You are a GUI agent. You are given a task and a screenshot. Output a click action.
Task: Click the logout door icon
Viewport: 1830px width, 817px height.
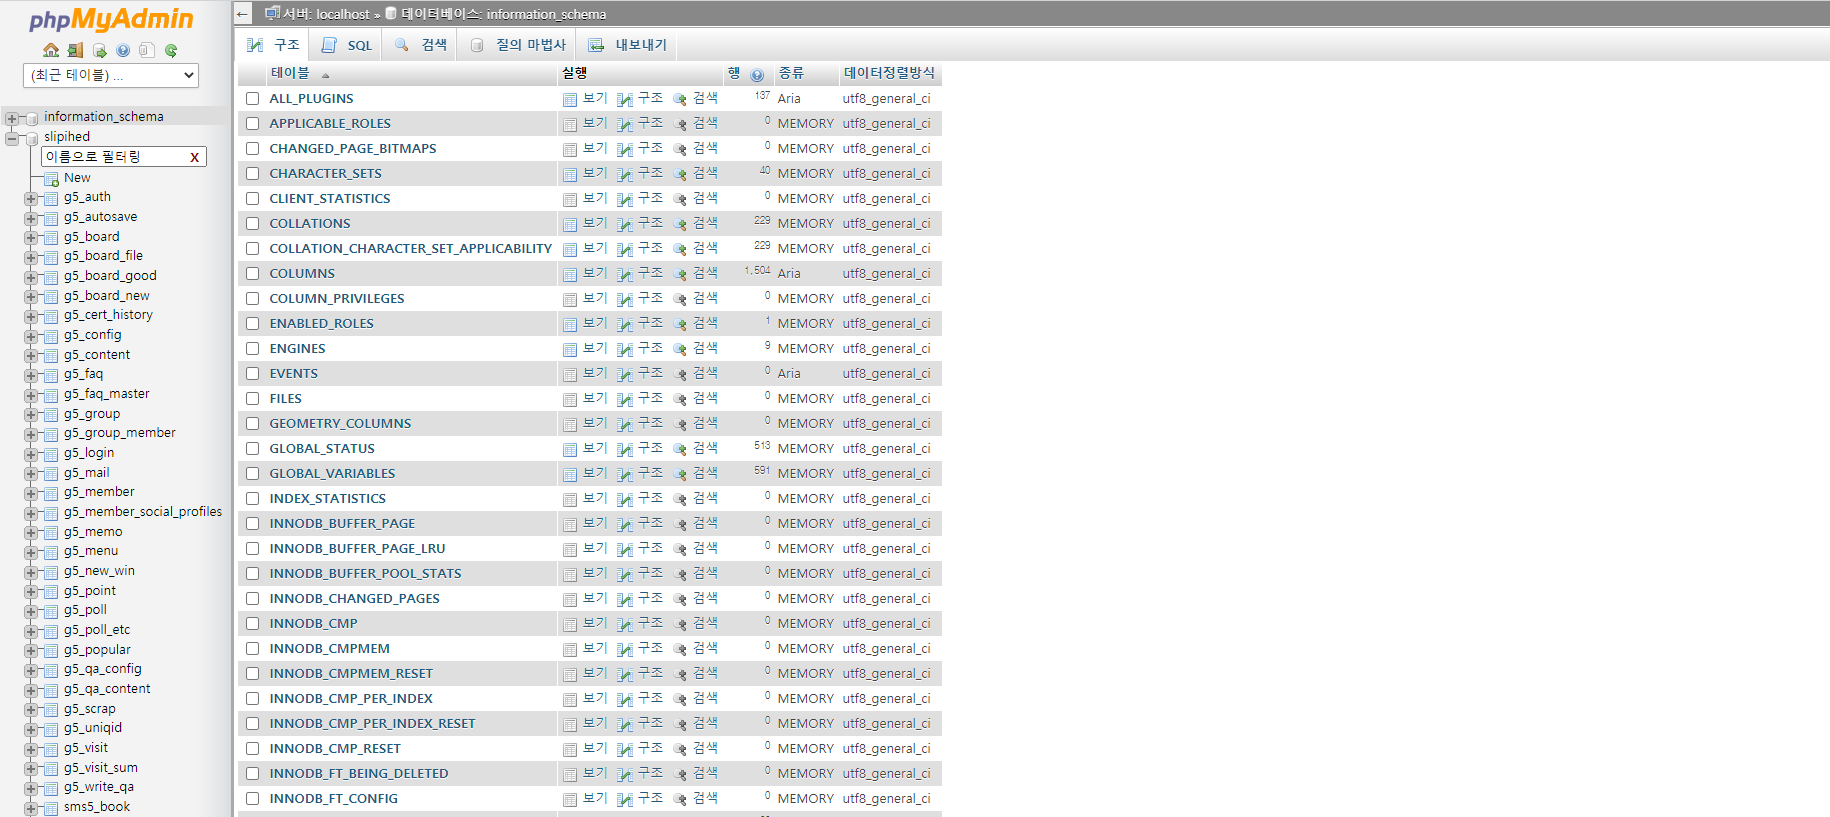click(75, 50)
